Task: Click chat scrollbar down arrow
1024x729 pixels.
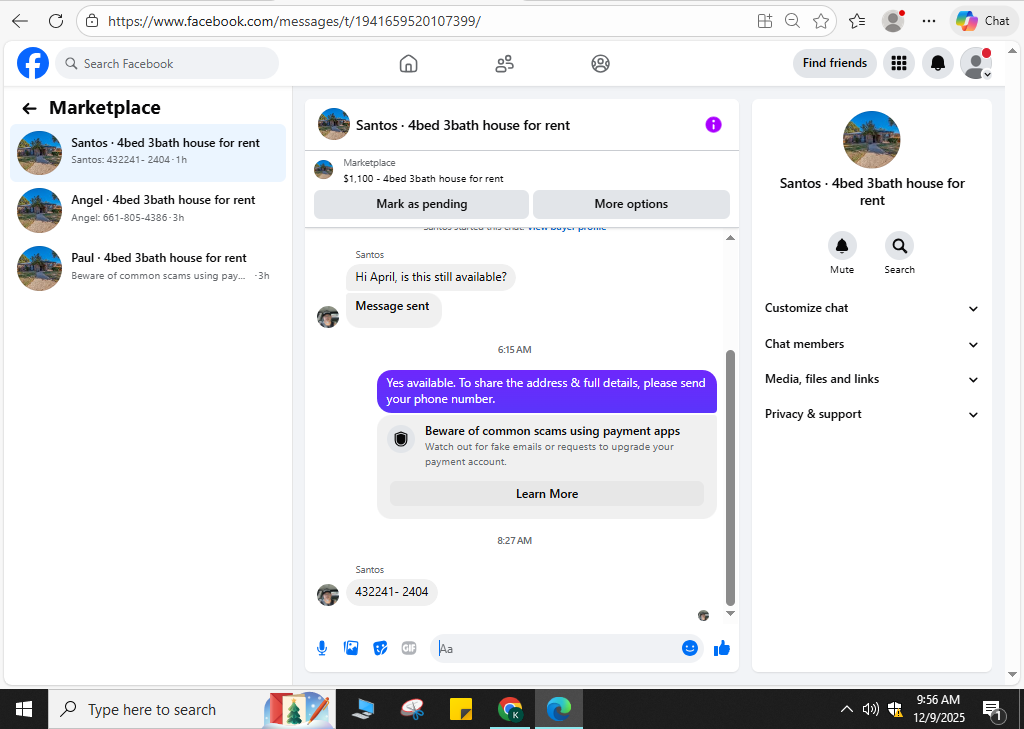Action: [x=730, y=613]
